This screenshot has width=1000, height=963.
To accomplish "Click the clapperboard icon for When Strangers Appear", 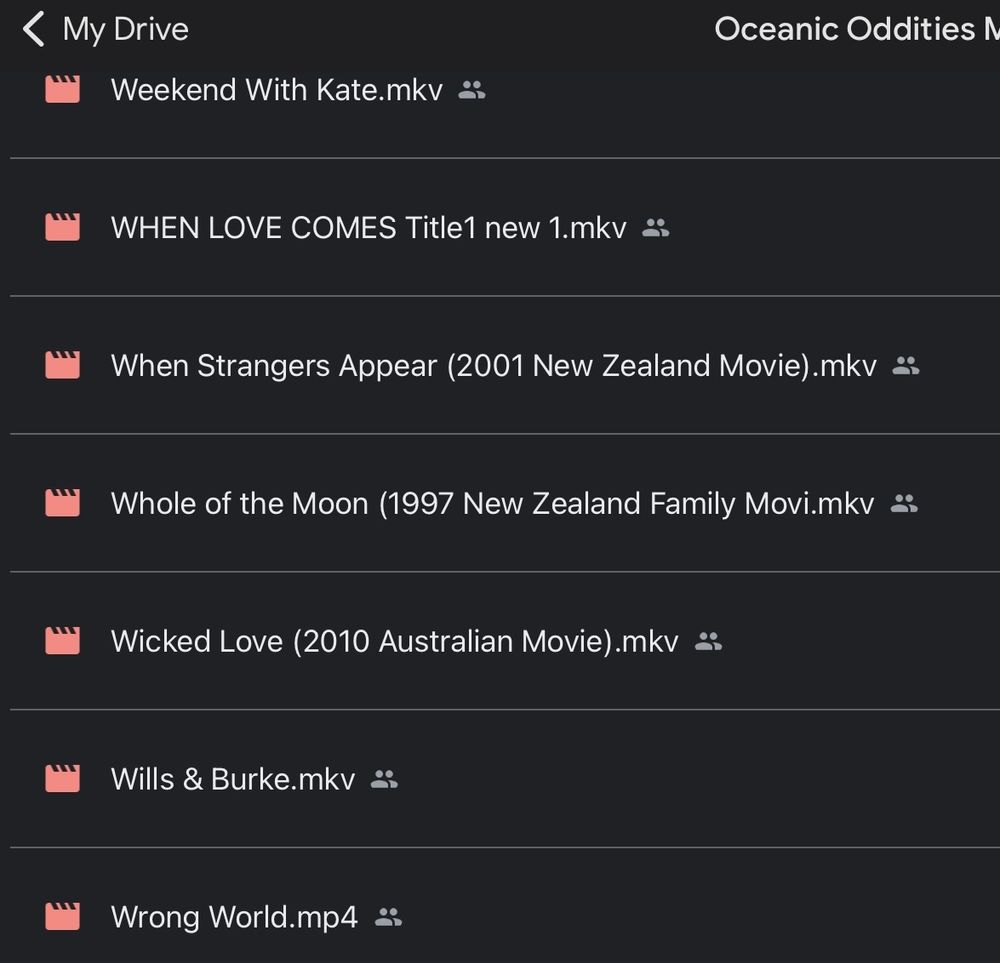I will pyautogui.click(x=62, y=365).
